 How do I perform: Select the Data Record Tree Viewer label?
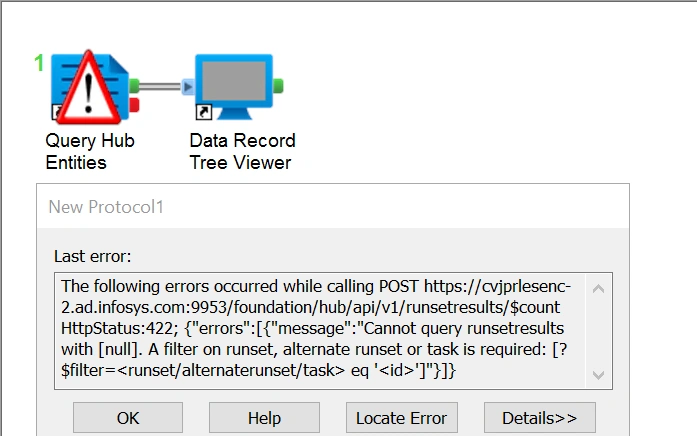coord(242,151)
